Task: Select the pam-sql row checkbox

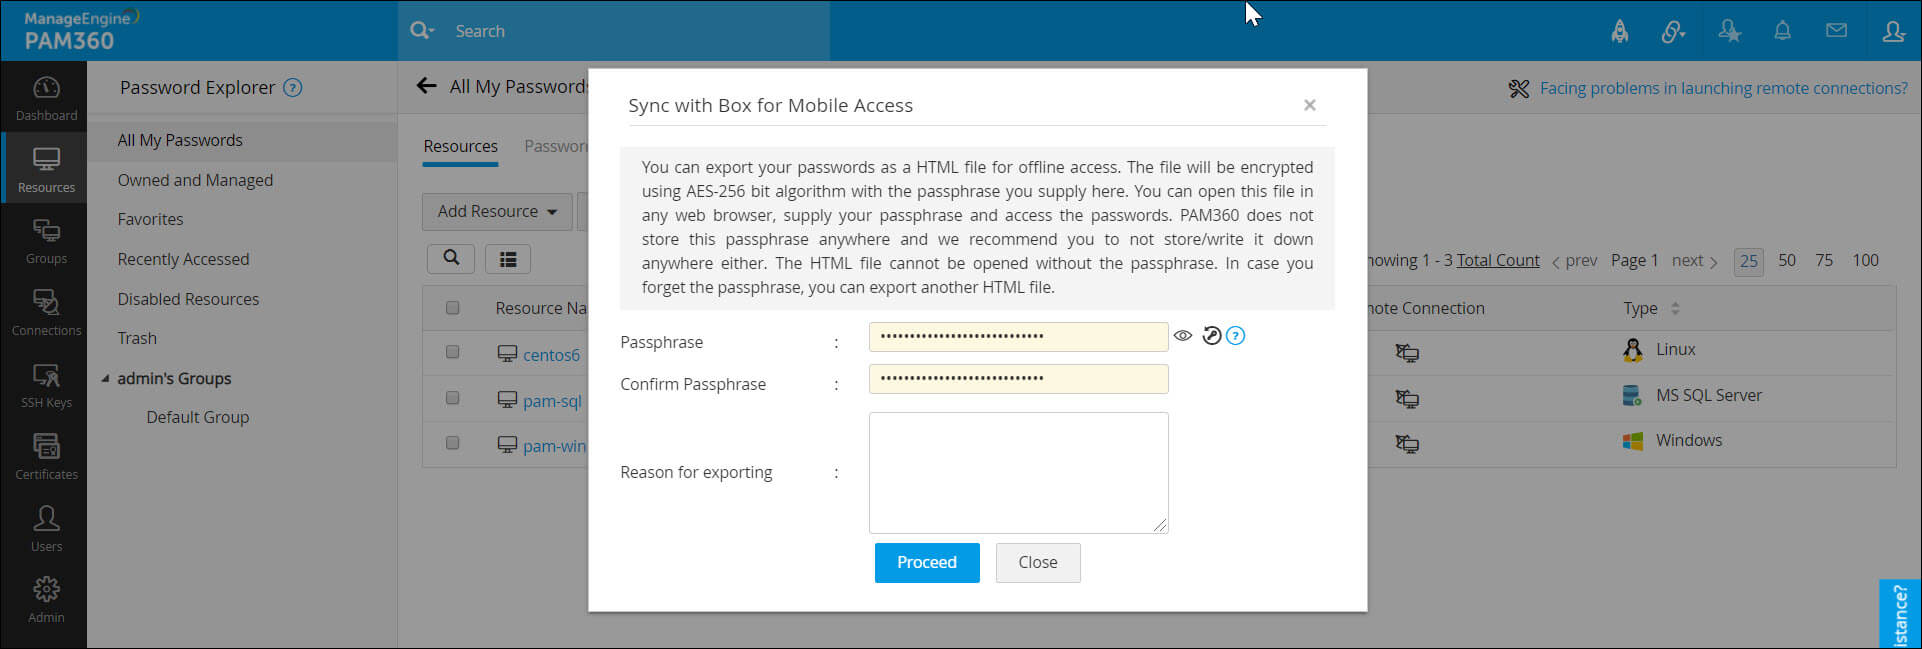Action: pos(453,398)
